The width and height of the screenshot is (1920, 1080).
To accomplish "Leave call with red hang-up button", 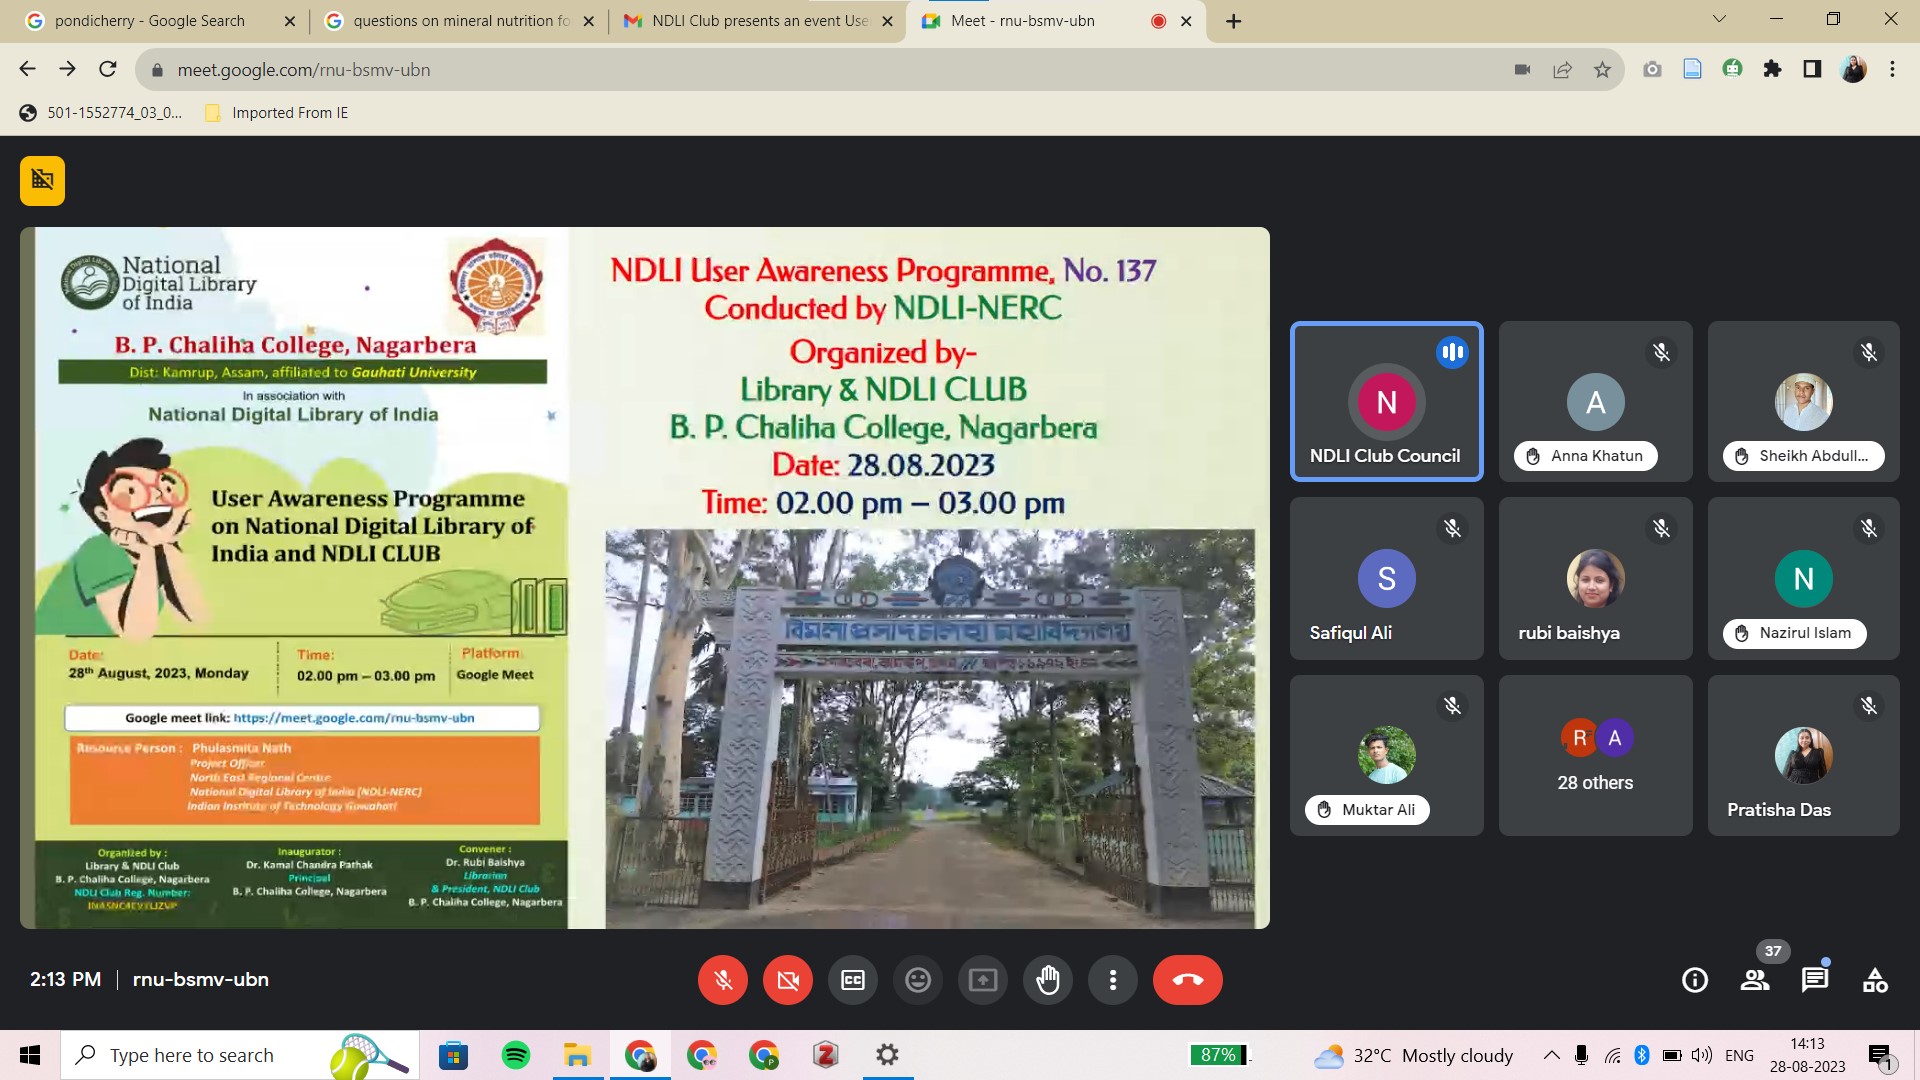I will pos(1188,980).
